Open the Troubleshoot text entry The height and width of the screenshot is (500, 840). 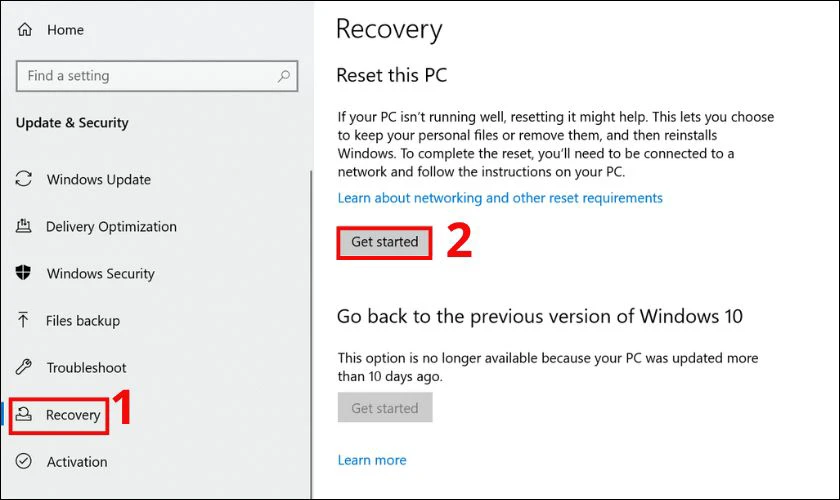[87, 368]
